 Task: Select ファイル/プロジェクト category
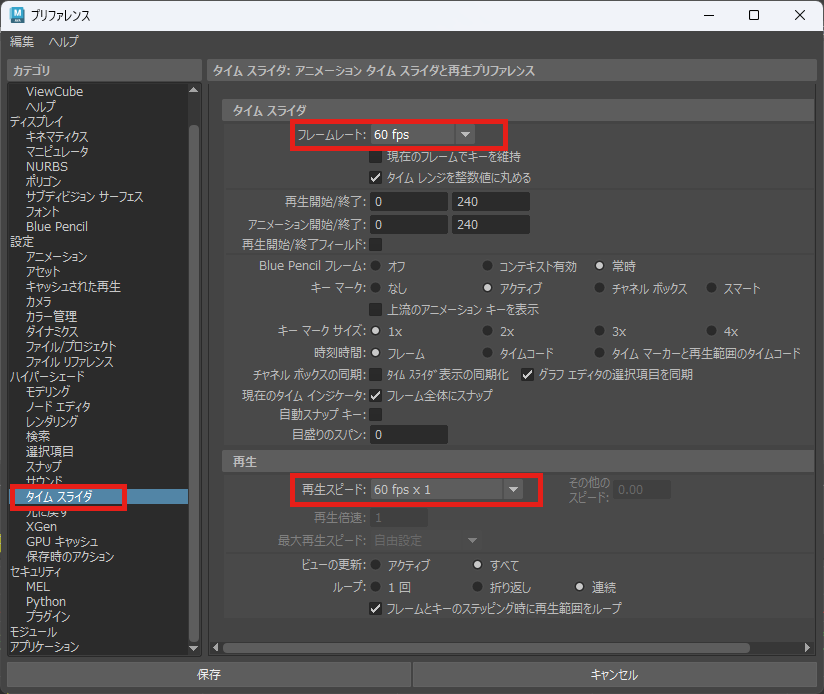coord(71,346)
